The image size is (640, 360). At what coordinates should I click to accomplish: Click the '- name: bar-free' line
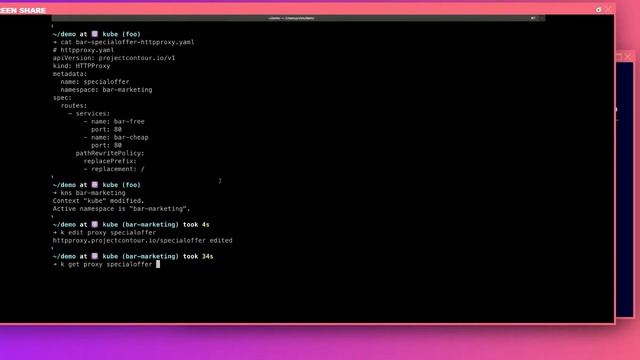114,122
